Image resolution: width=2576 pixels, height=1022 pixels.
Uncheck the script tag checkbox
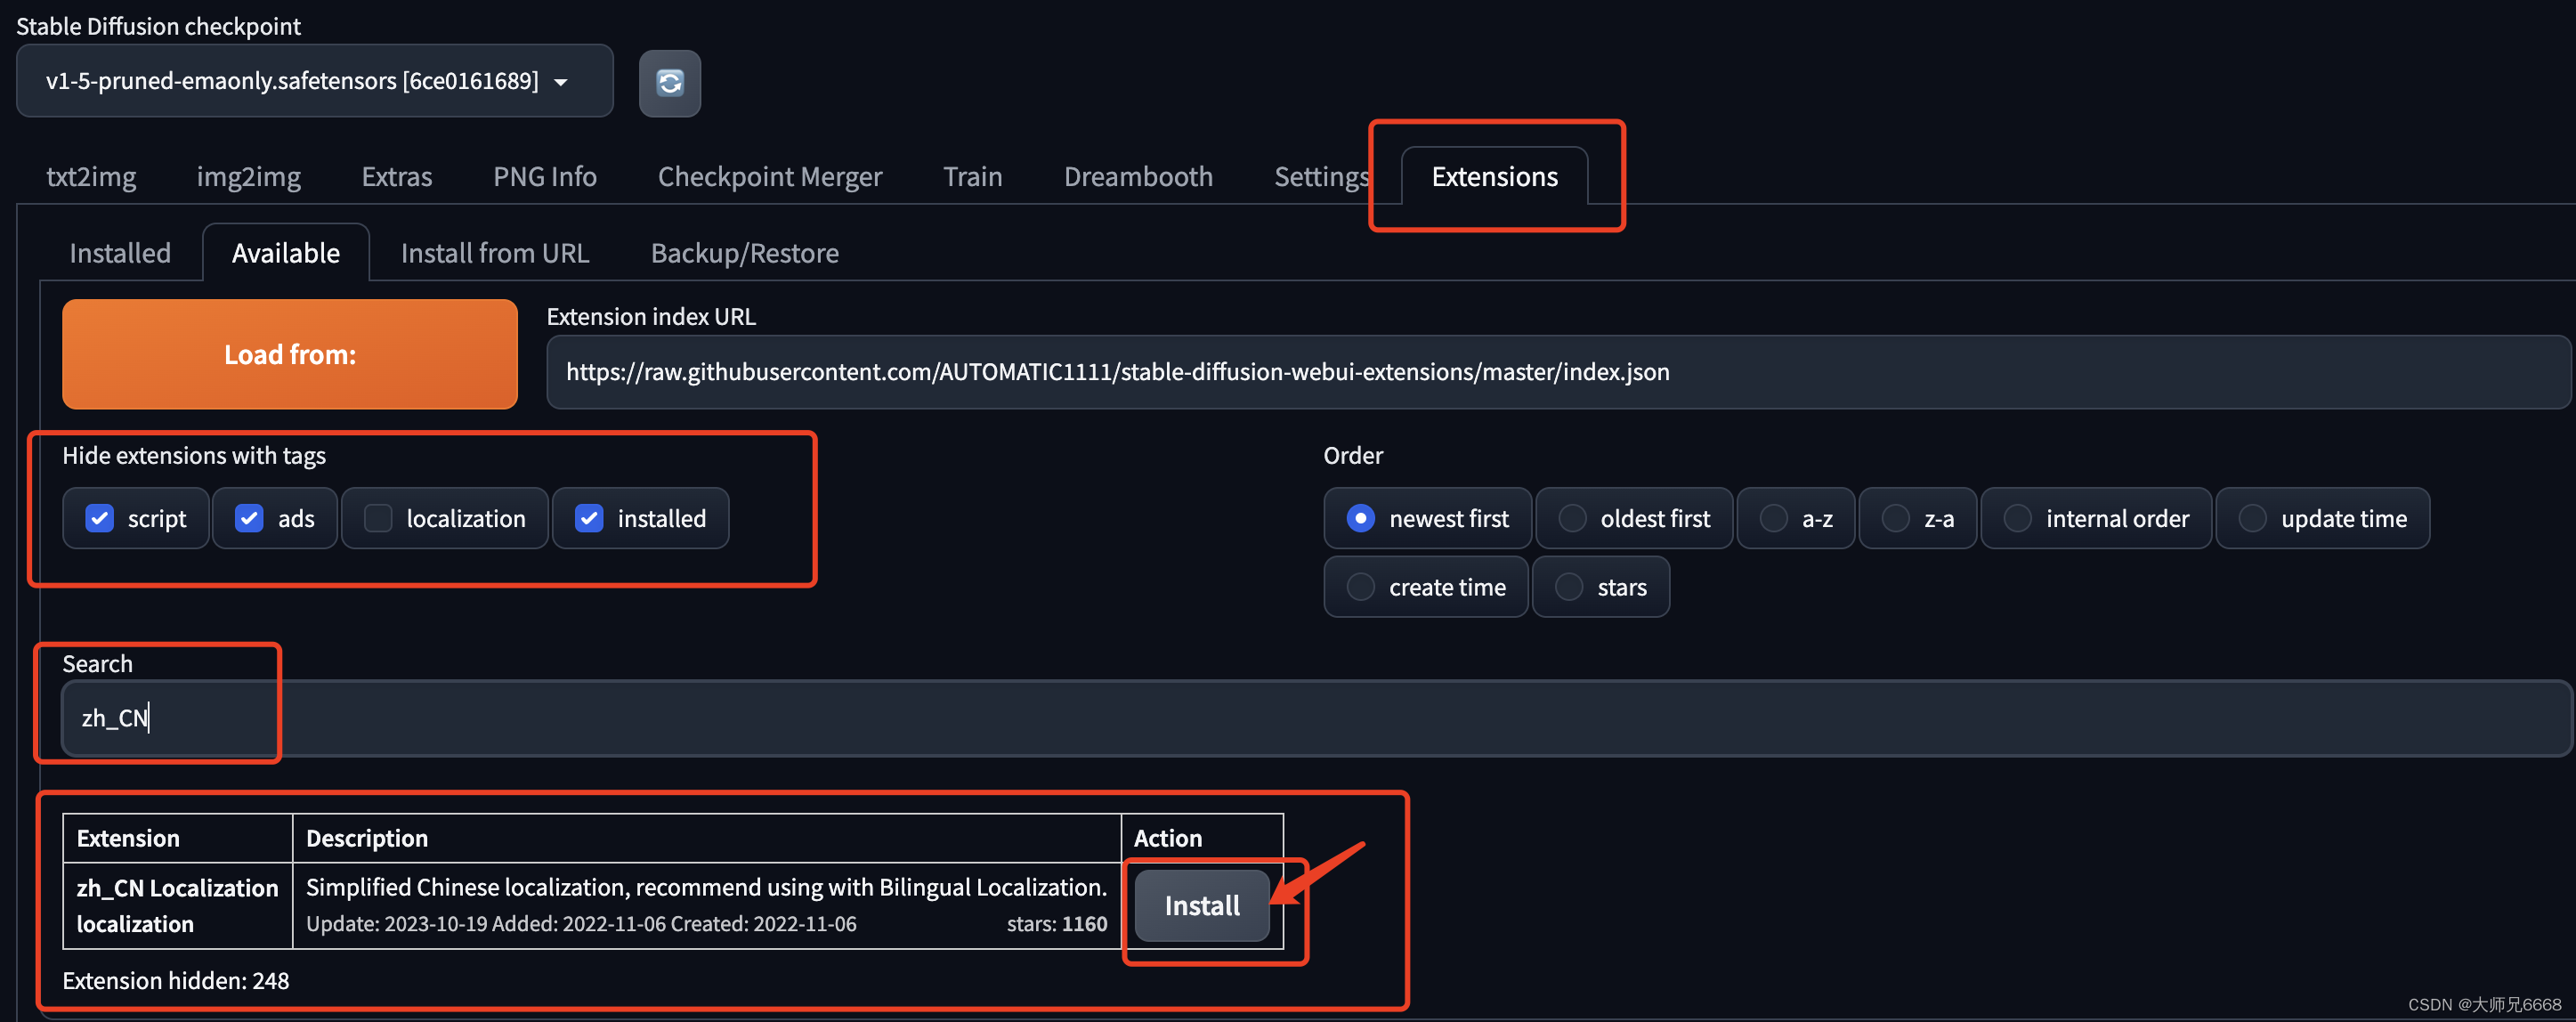point(99,518)
